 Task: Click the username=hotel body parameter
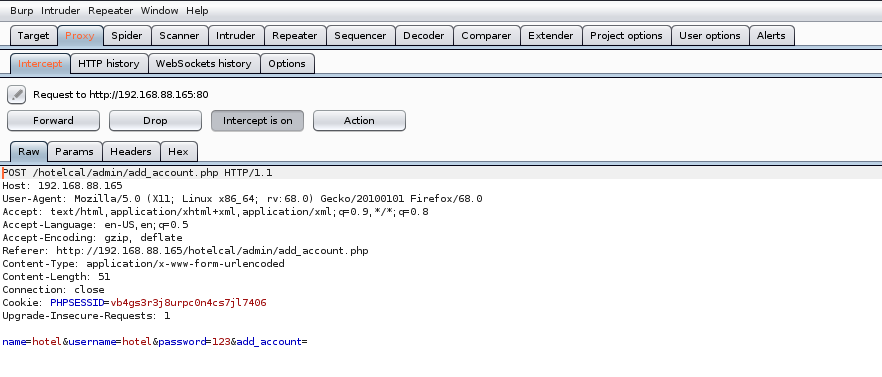tap(110, 342)
